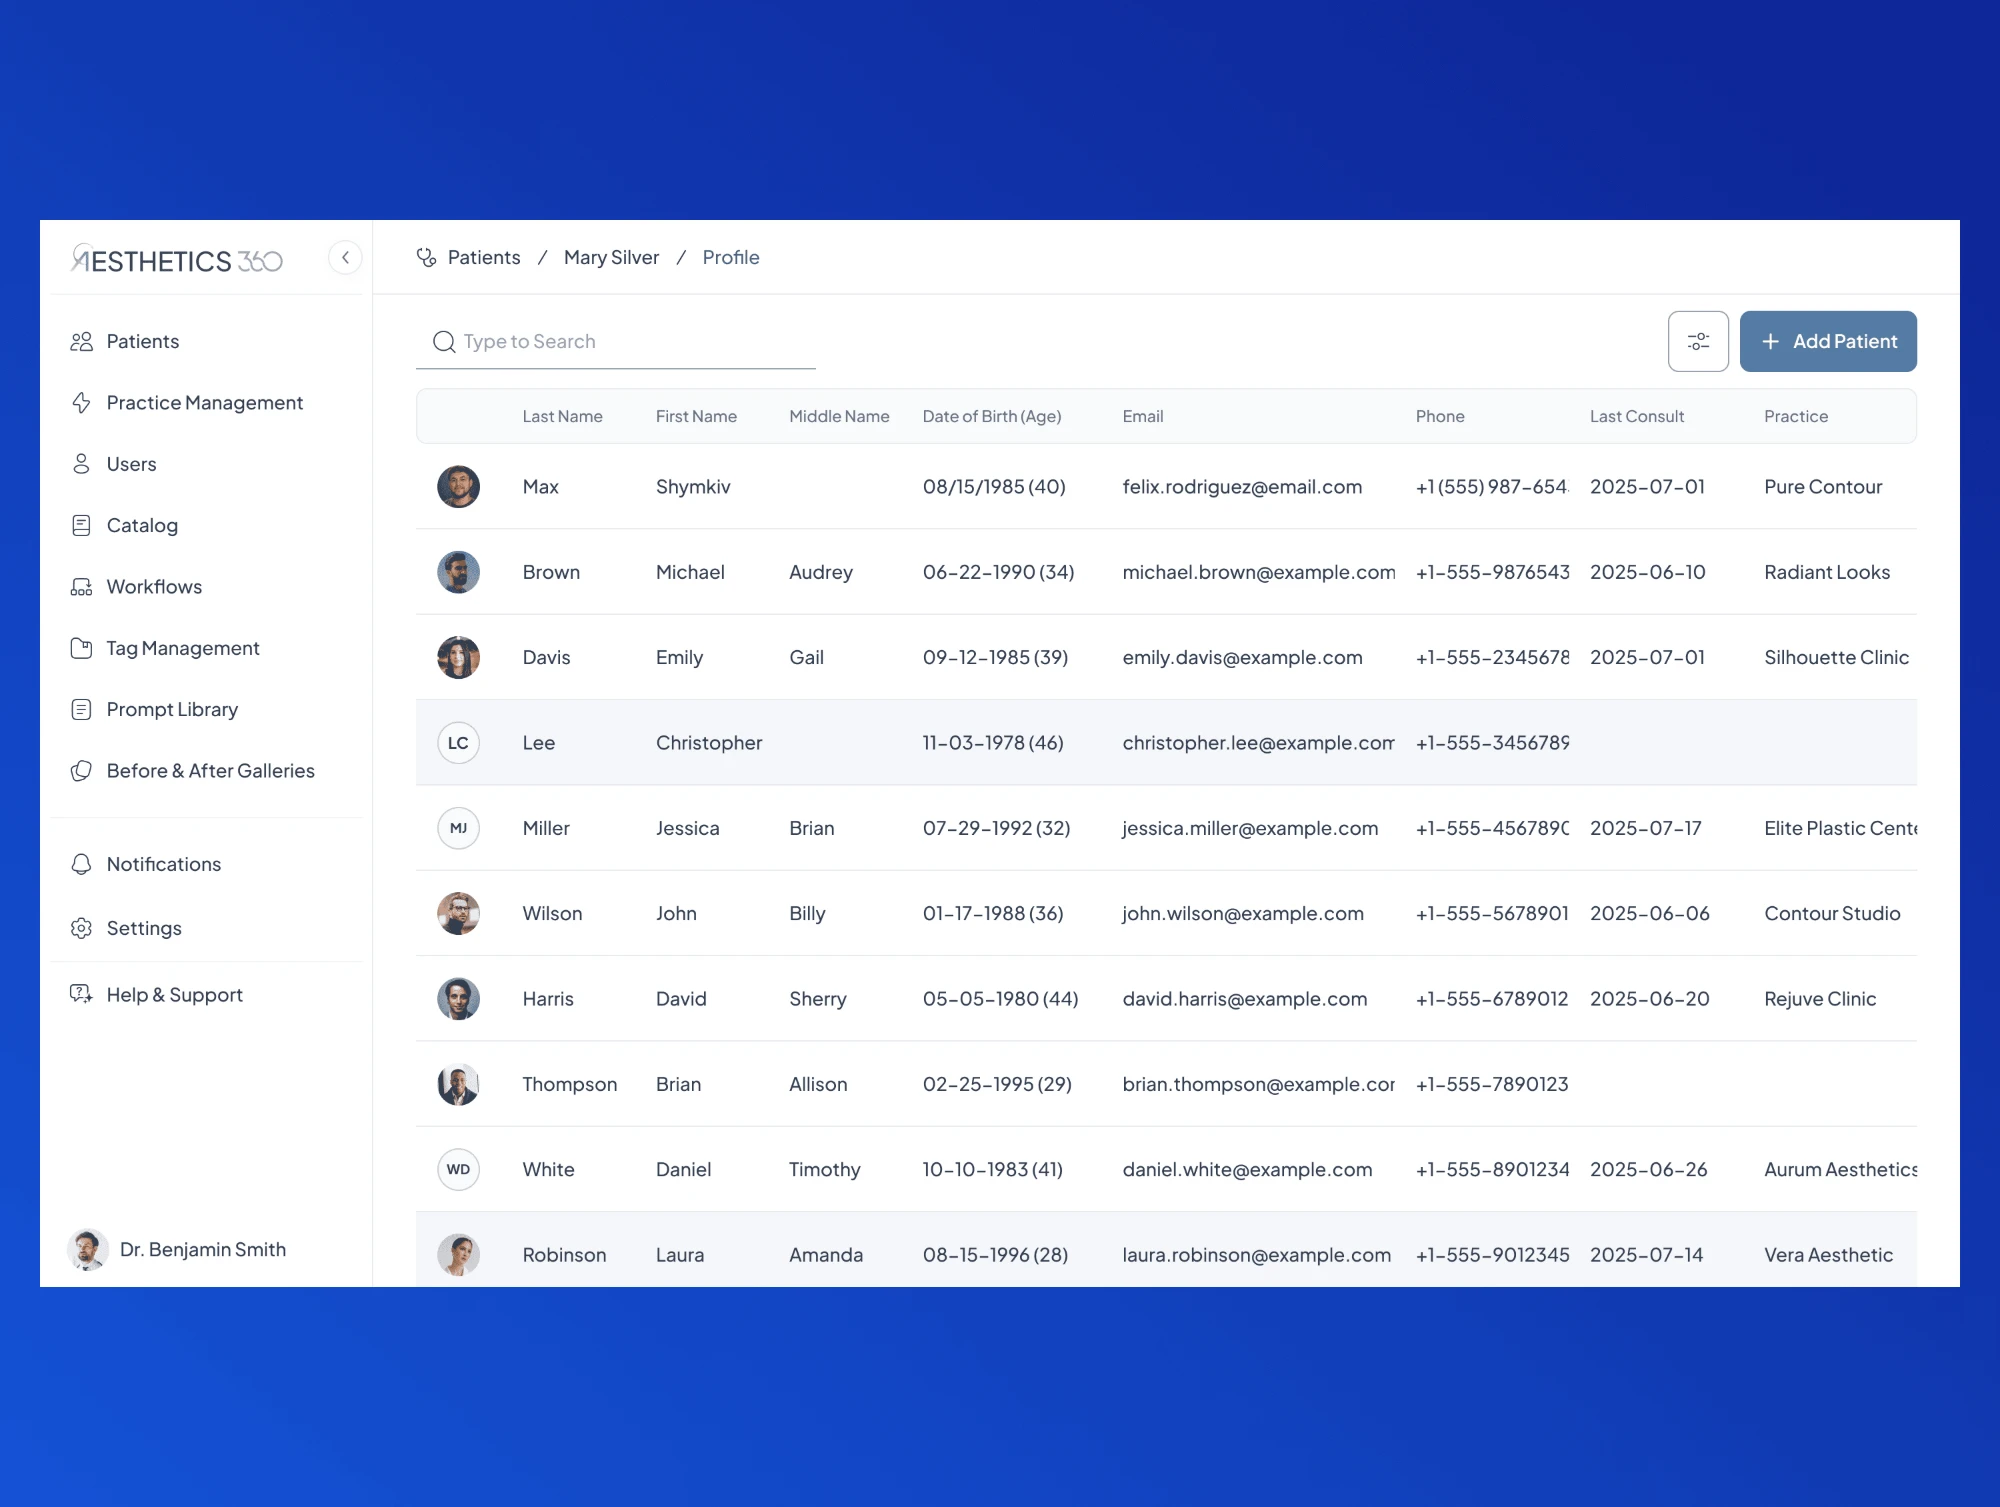Click Max Shymkiv's avatar photo

click(458, 487)
